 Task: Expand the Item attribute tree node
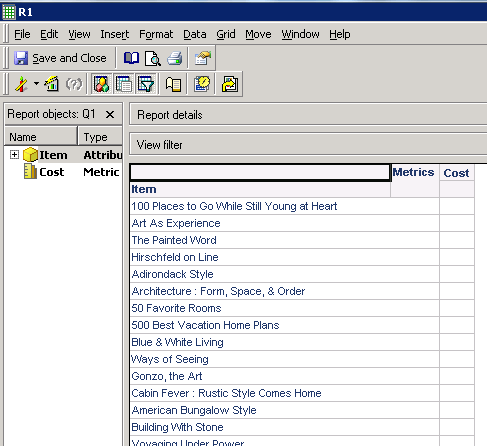tap(14, 155)
